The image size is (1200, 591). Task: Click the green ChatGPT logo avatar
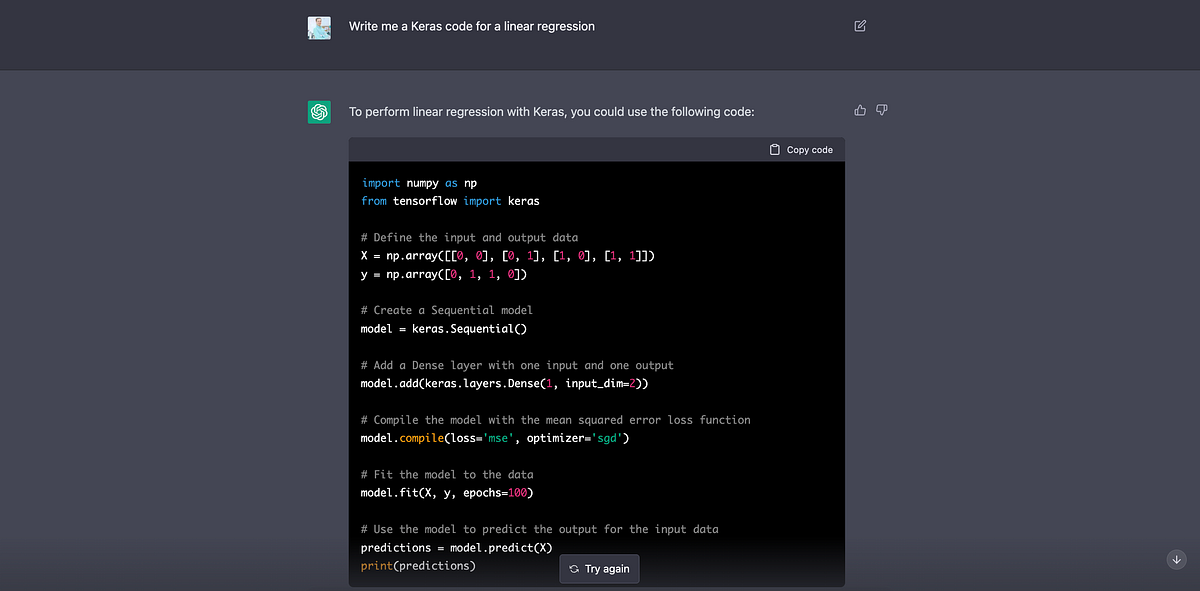tap(319, 112)
